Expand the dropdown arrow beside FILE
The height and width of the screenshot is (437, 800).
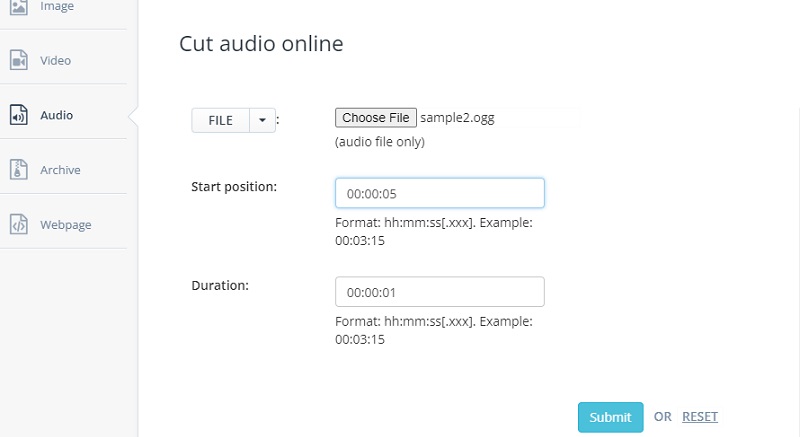point(262,120)
